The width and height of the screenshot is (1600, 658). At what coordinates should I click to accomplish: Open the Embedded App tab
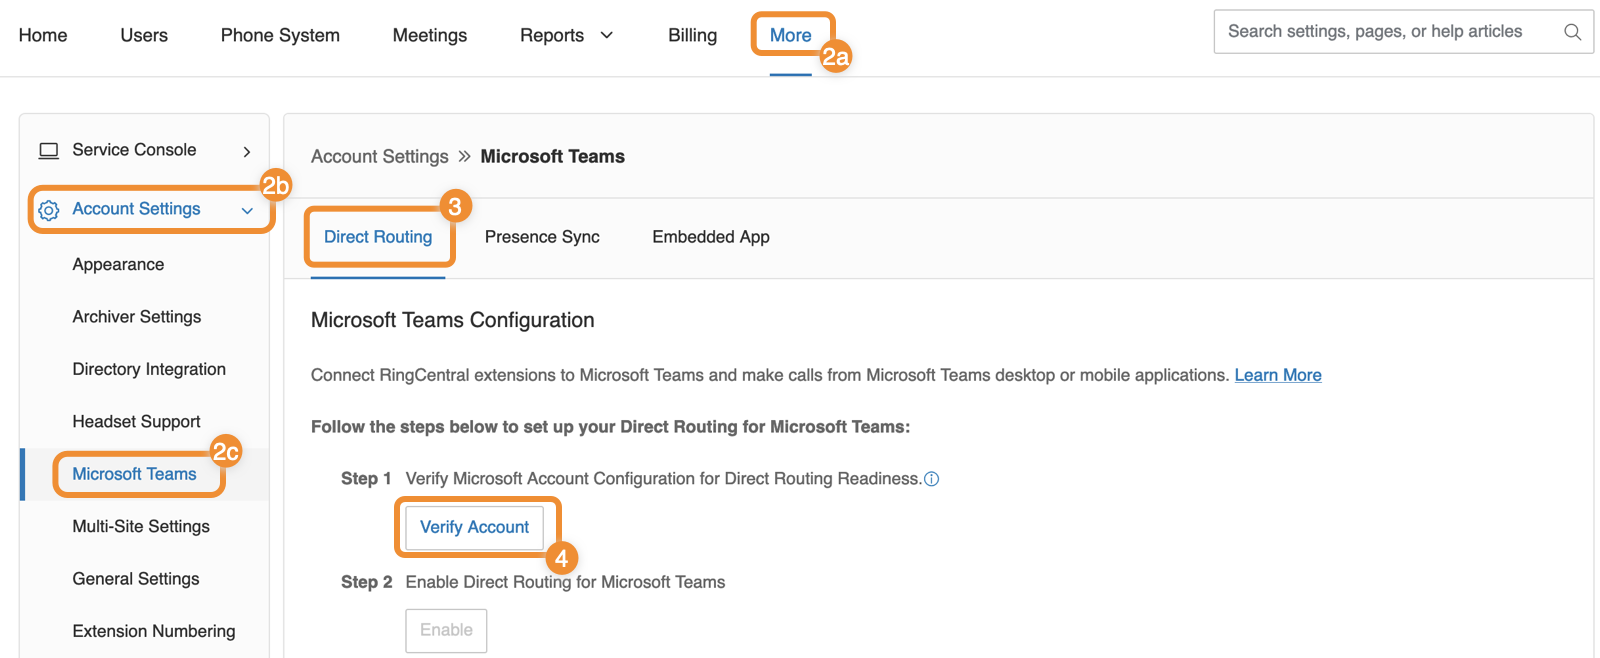(x=711, y=237)
